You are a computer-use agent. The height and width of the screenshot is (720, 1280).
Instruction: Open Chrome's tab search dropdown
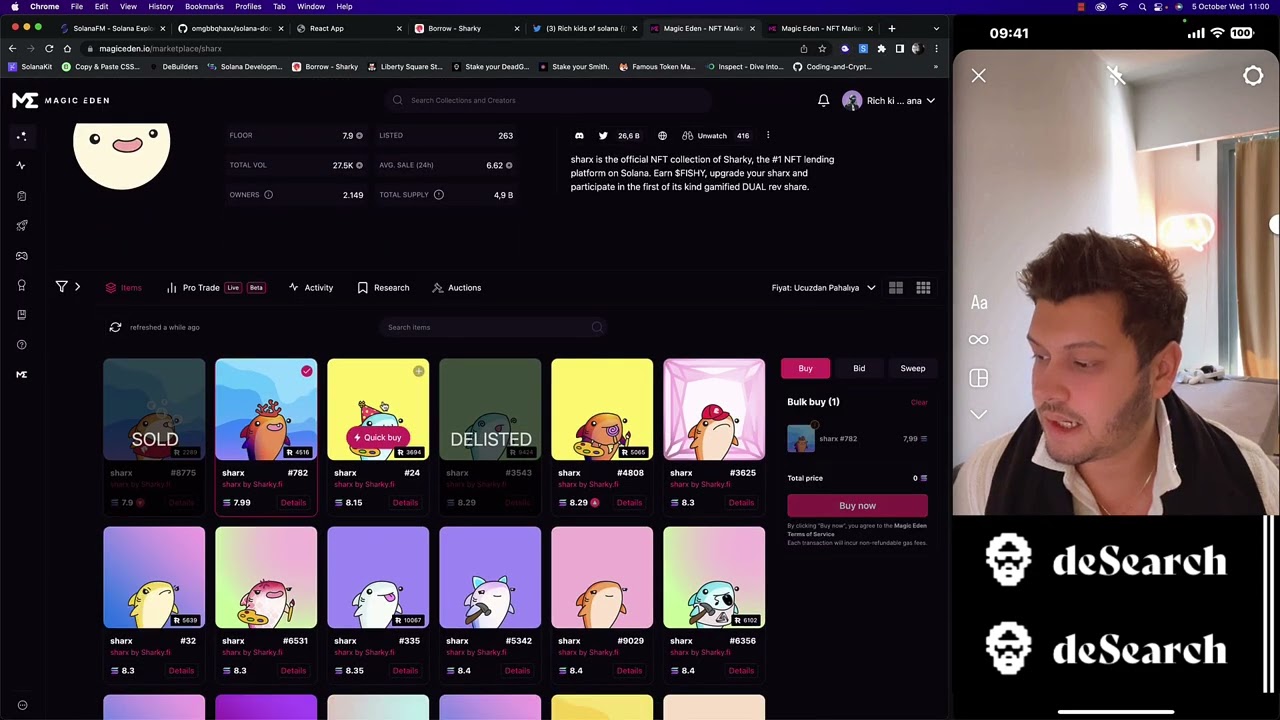coord(936,28)
